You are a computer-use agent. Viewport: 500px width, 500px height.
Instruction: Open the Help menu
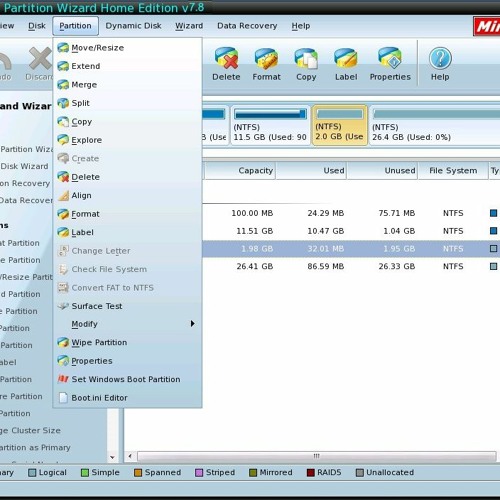point(301,26)
